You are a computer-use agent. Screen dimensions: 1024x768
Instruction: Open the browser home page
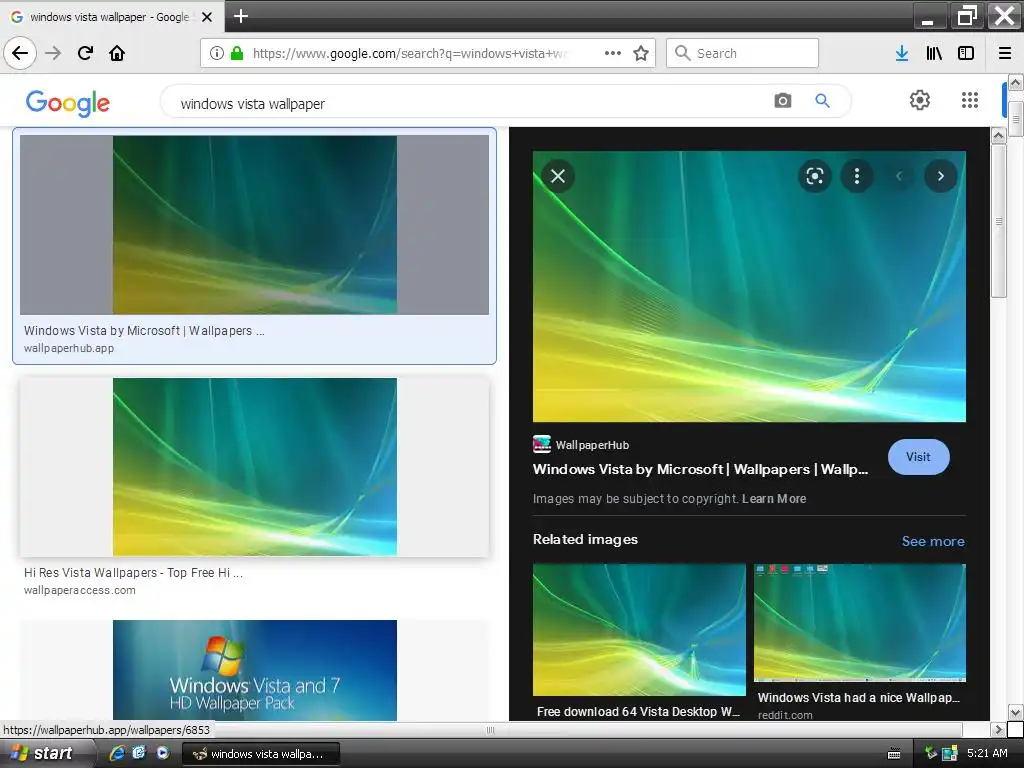click(x=117, y=53)
